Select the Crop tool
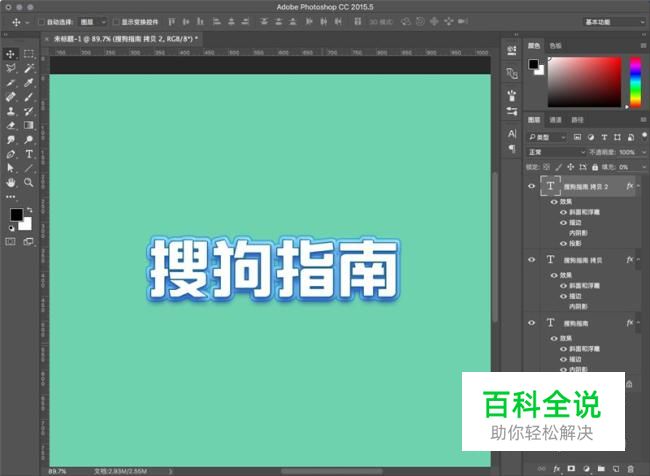Viewport: 650px width, 476px height. tap(10, 83)
